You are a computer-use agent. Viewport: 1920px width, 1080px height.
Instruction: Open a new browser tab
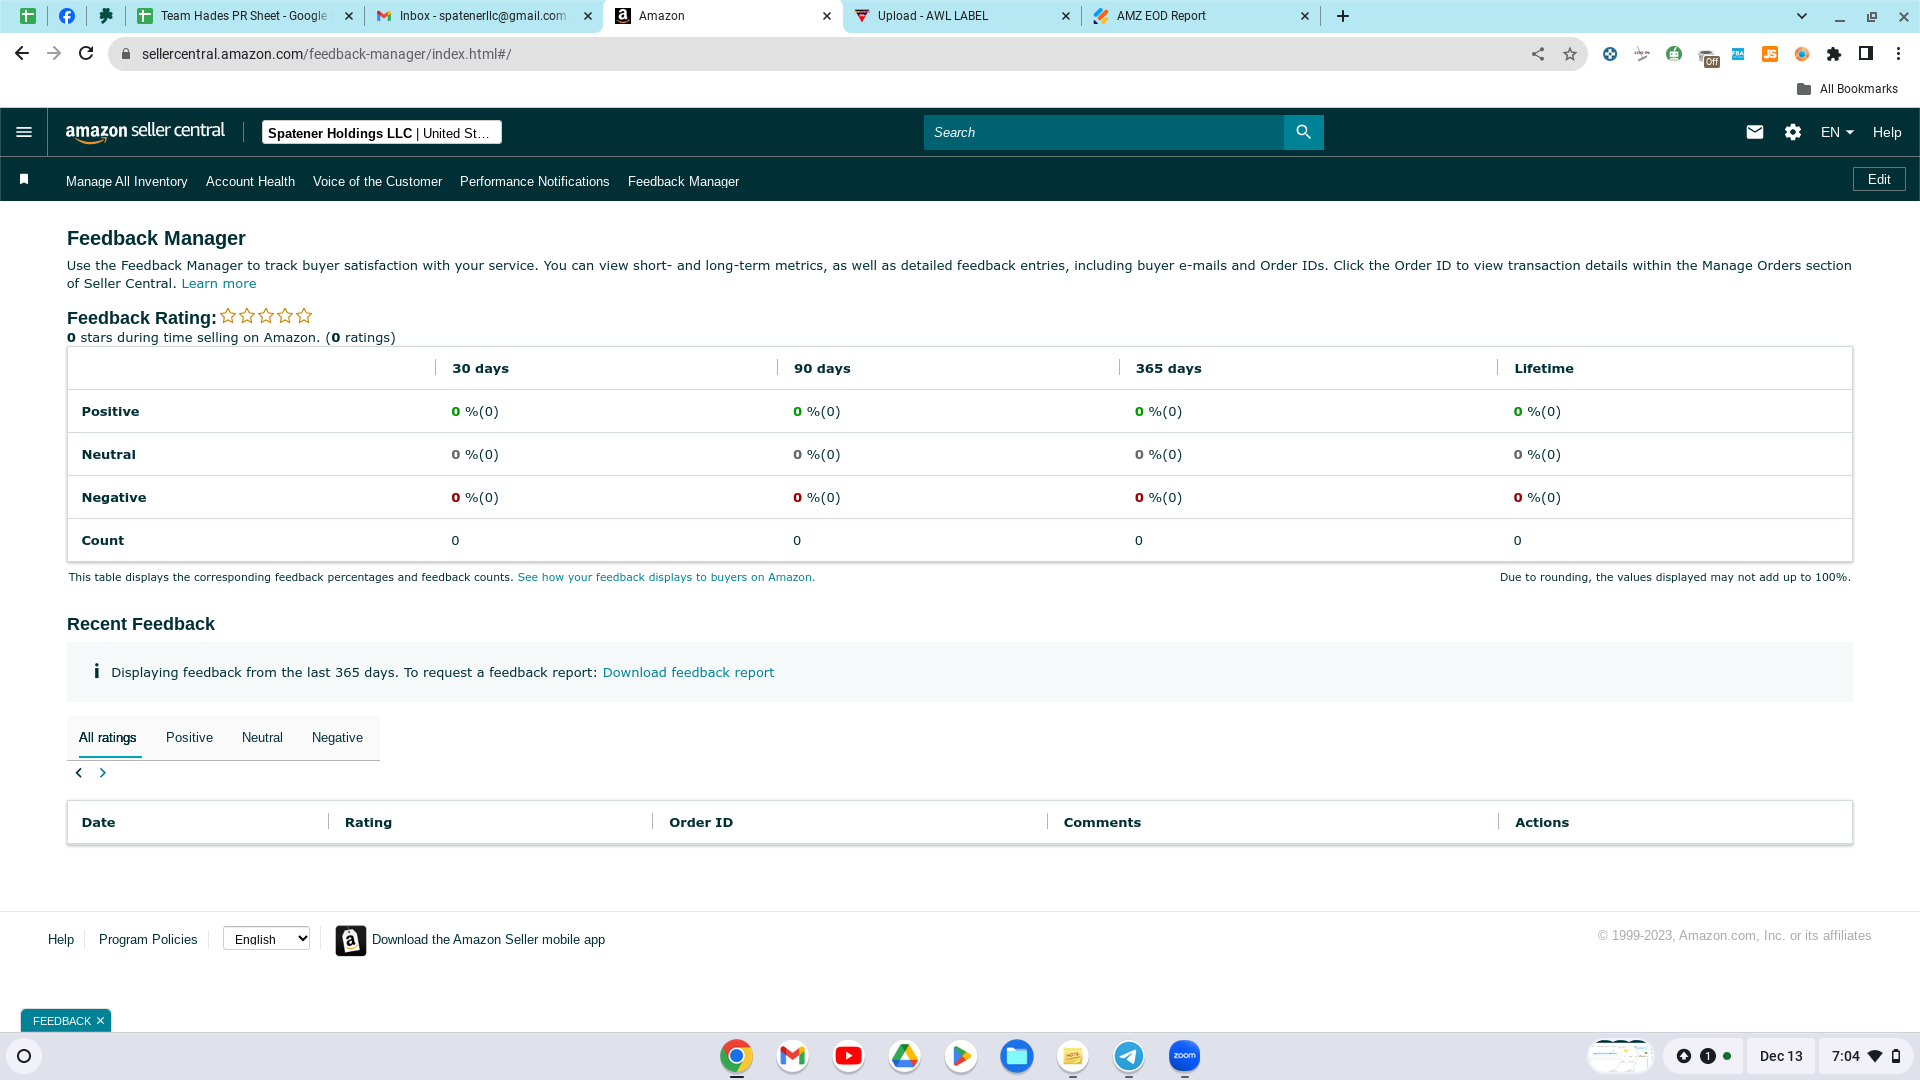1343,16
